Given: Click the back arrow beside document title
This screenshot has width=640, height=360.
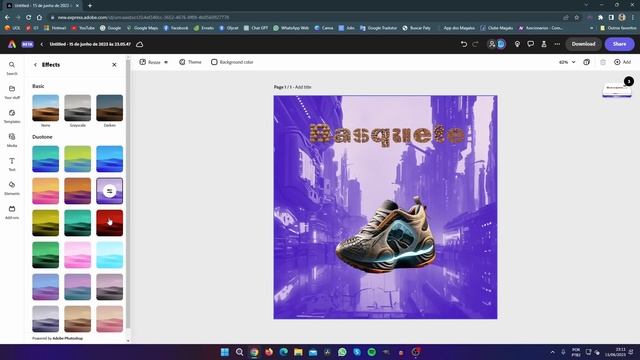Looking at the screenshot, I should 41,44.
